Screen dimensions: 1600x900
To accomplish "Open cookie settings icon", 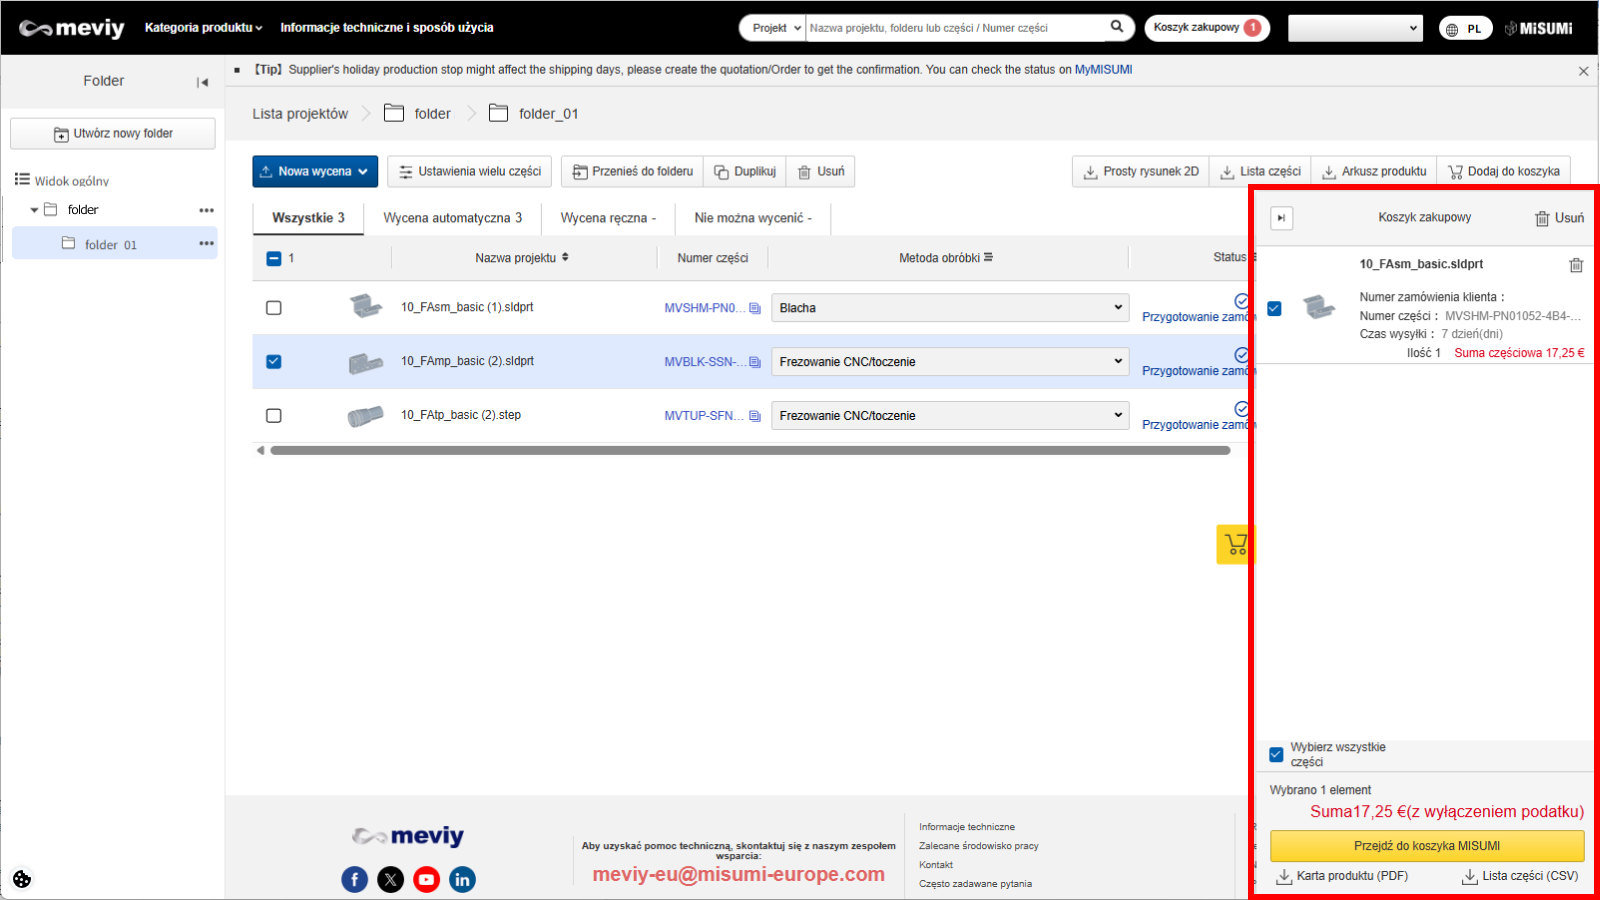I will 22,879.
